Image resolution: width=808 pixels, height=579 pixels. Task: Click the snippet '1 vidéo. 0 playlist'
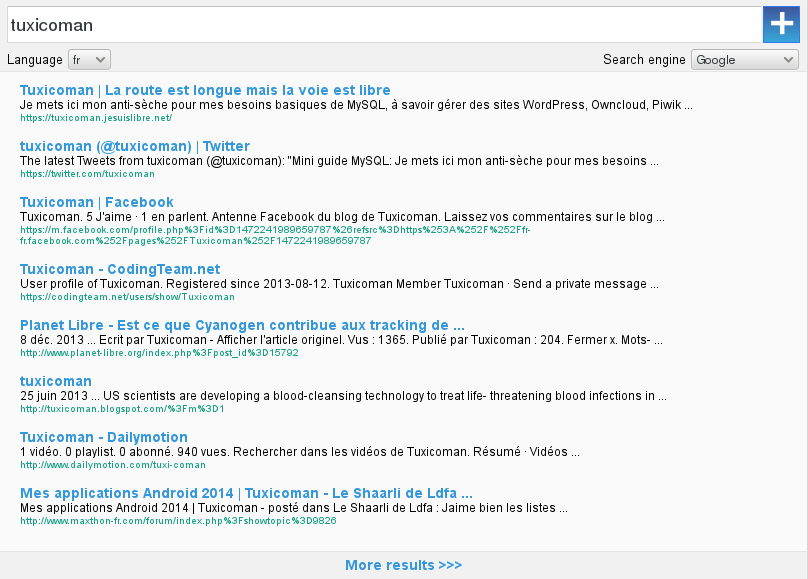pos(300,452)
